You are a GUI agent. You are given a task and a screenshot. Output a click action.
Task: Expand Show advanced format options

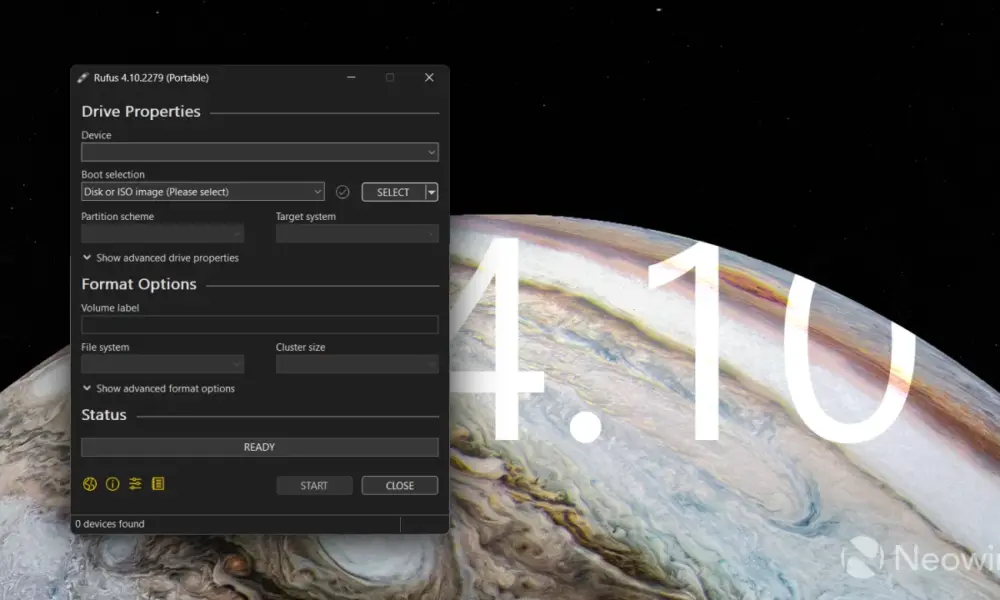[158, 389]
